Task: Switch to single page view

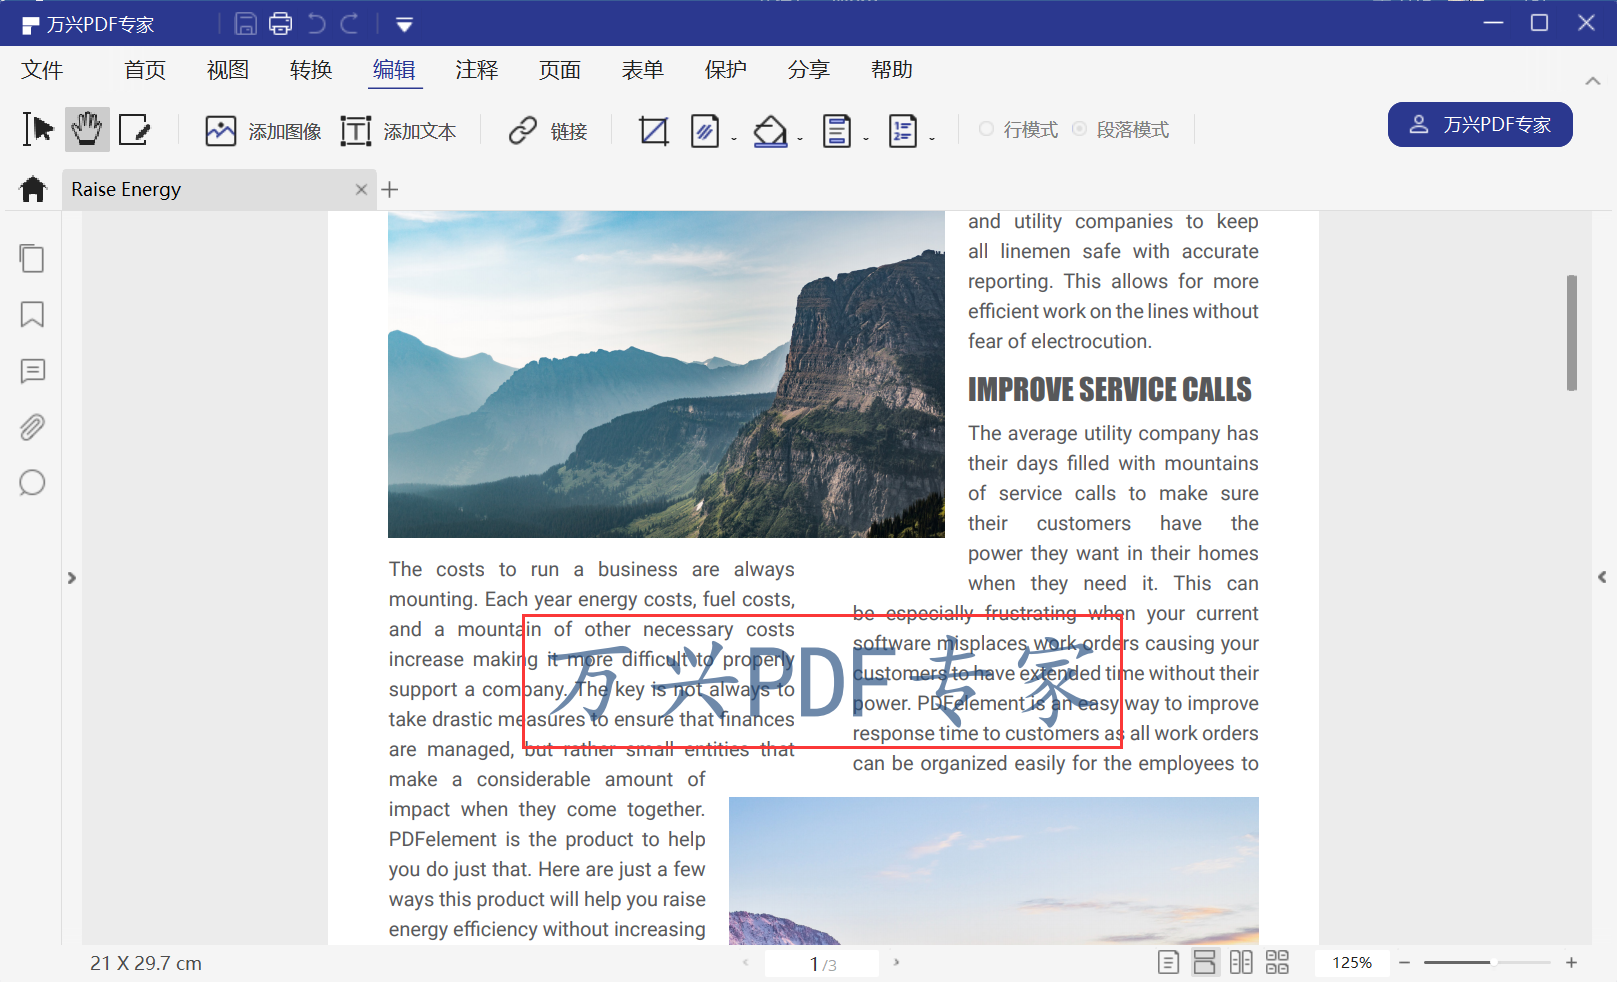Action: coord(1168,963)
